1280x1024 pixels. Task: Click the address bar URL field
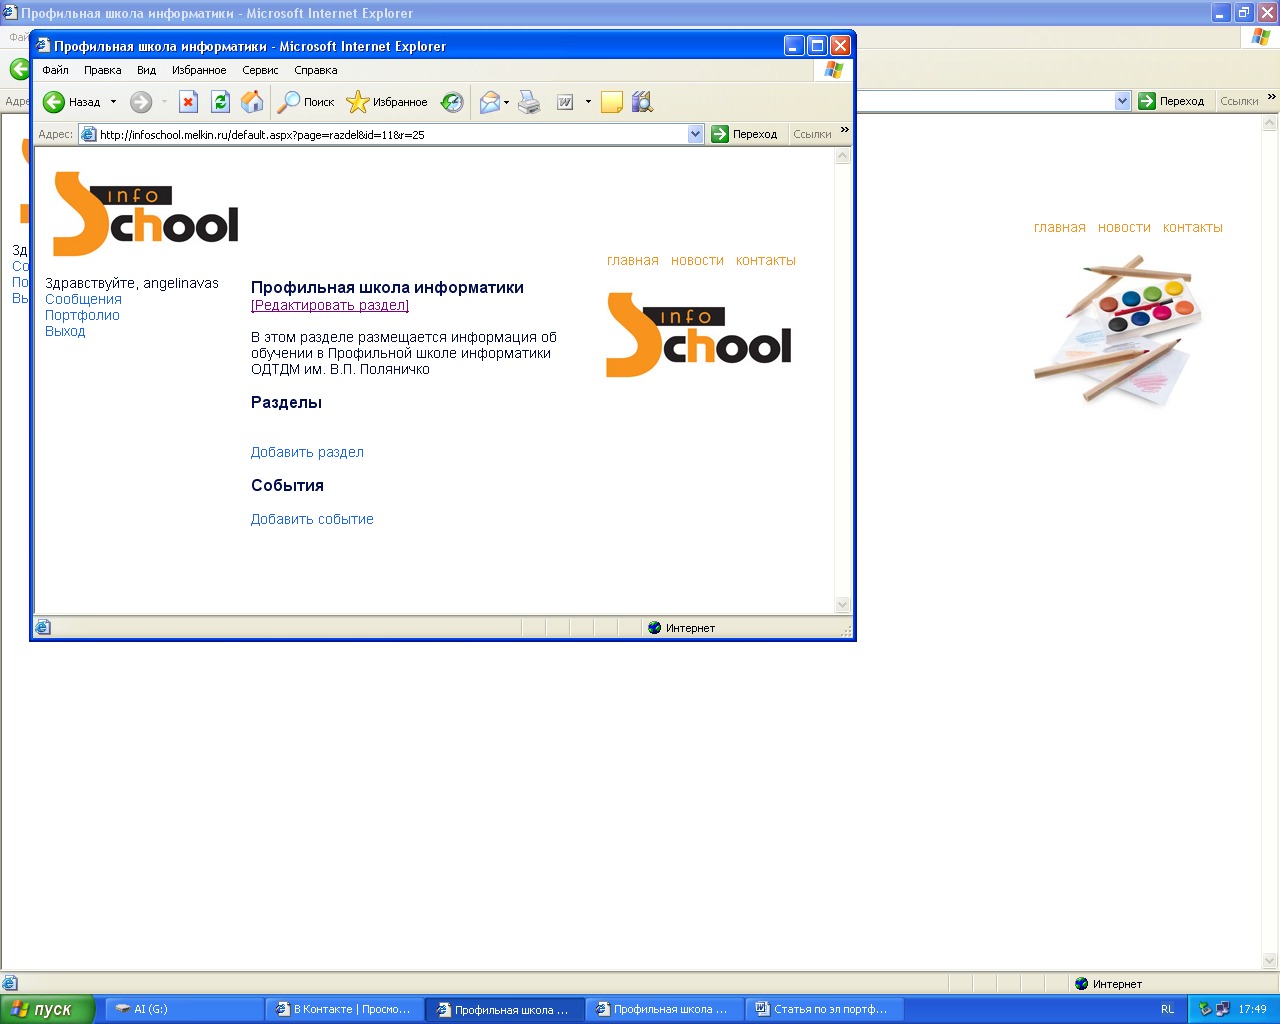(392, 134)
